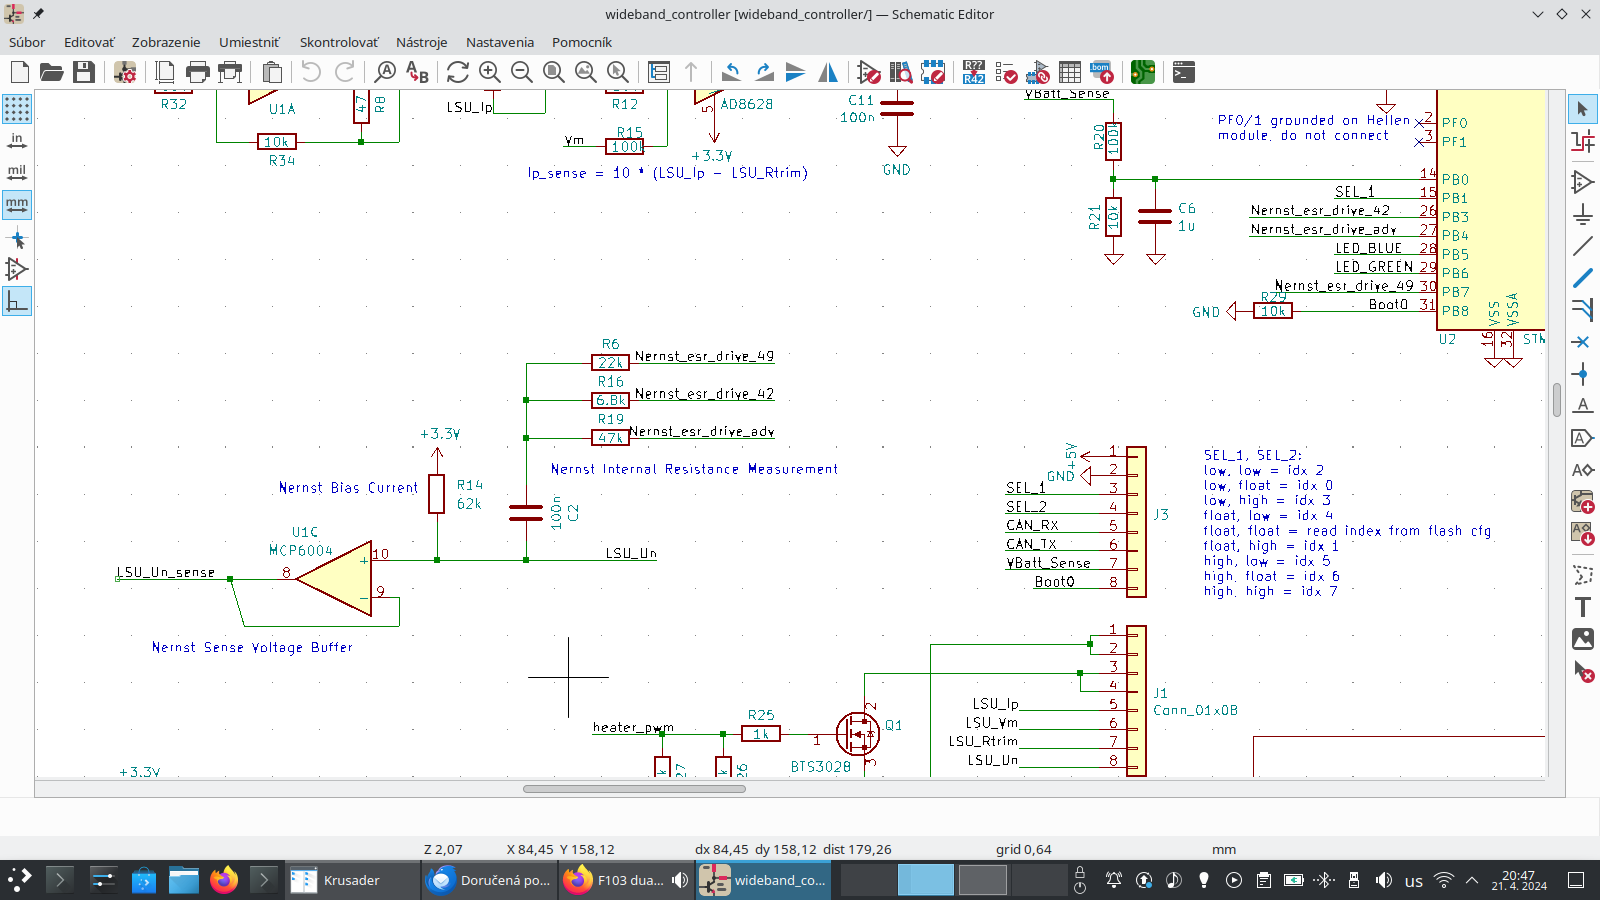
Task: Open the Súbor menu
Action: pyautogui.click(x=27, y=42)
